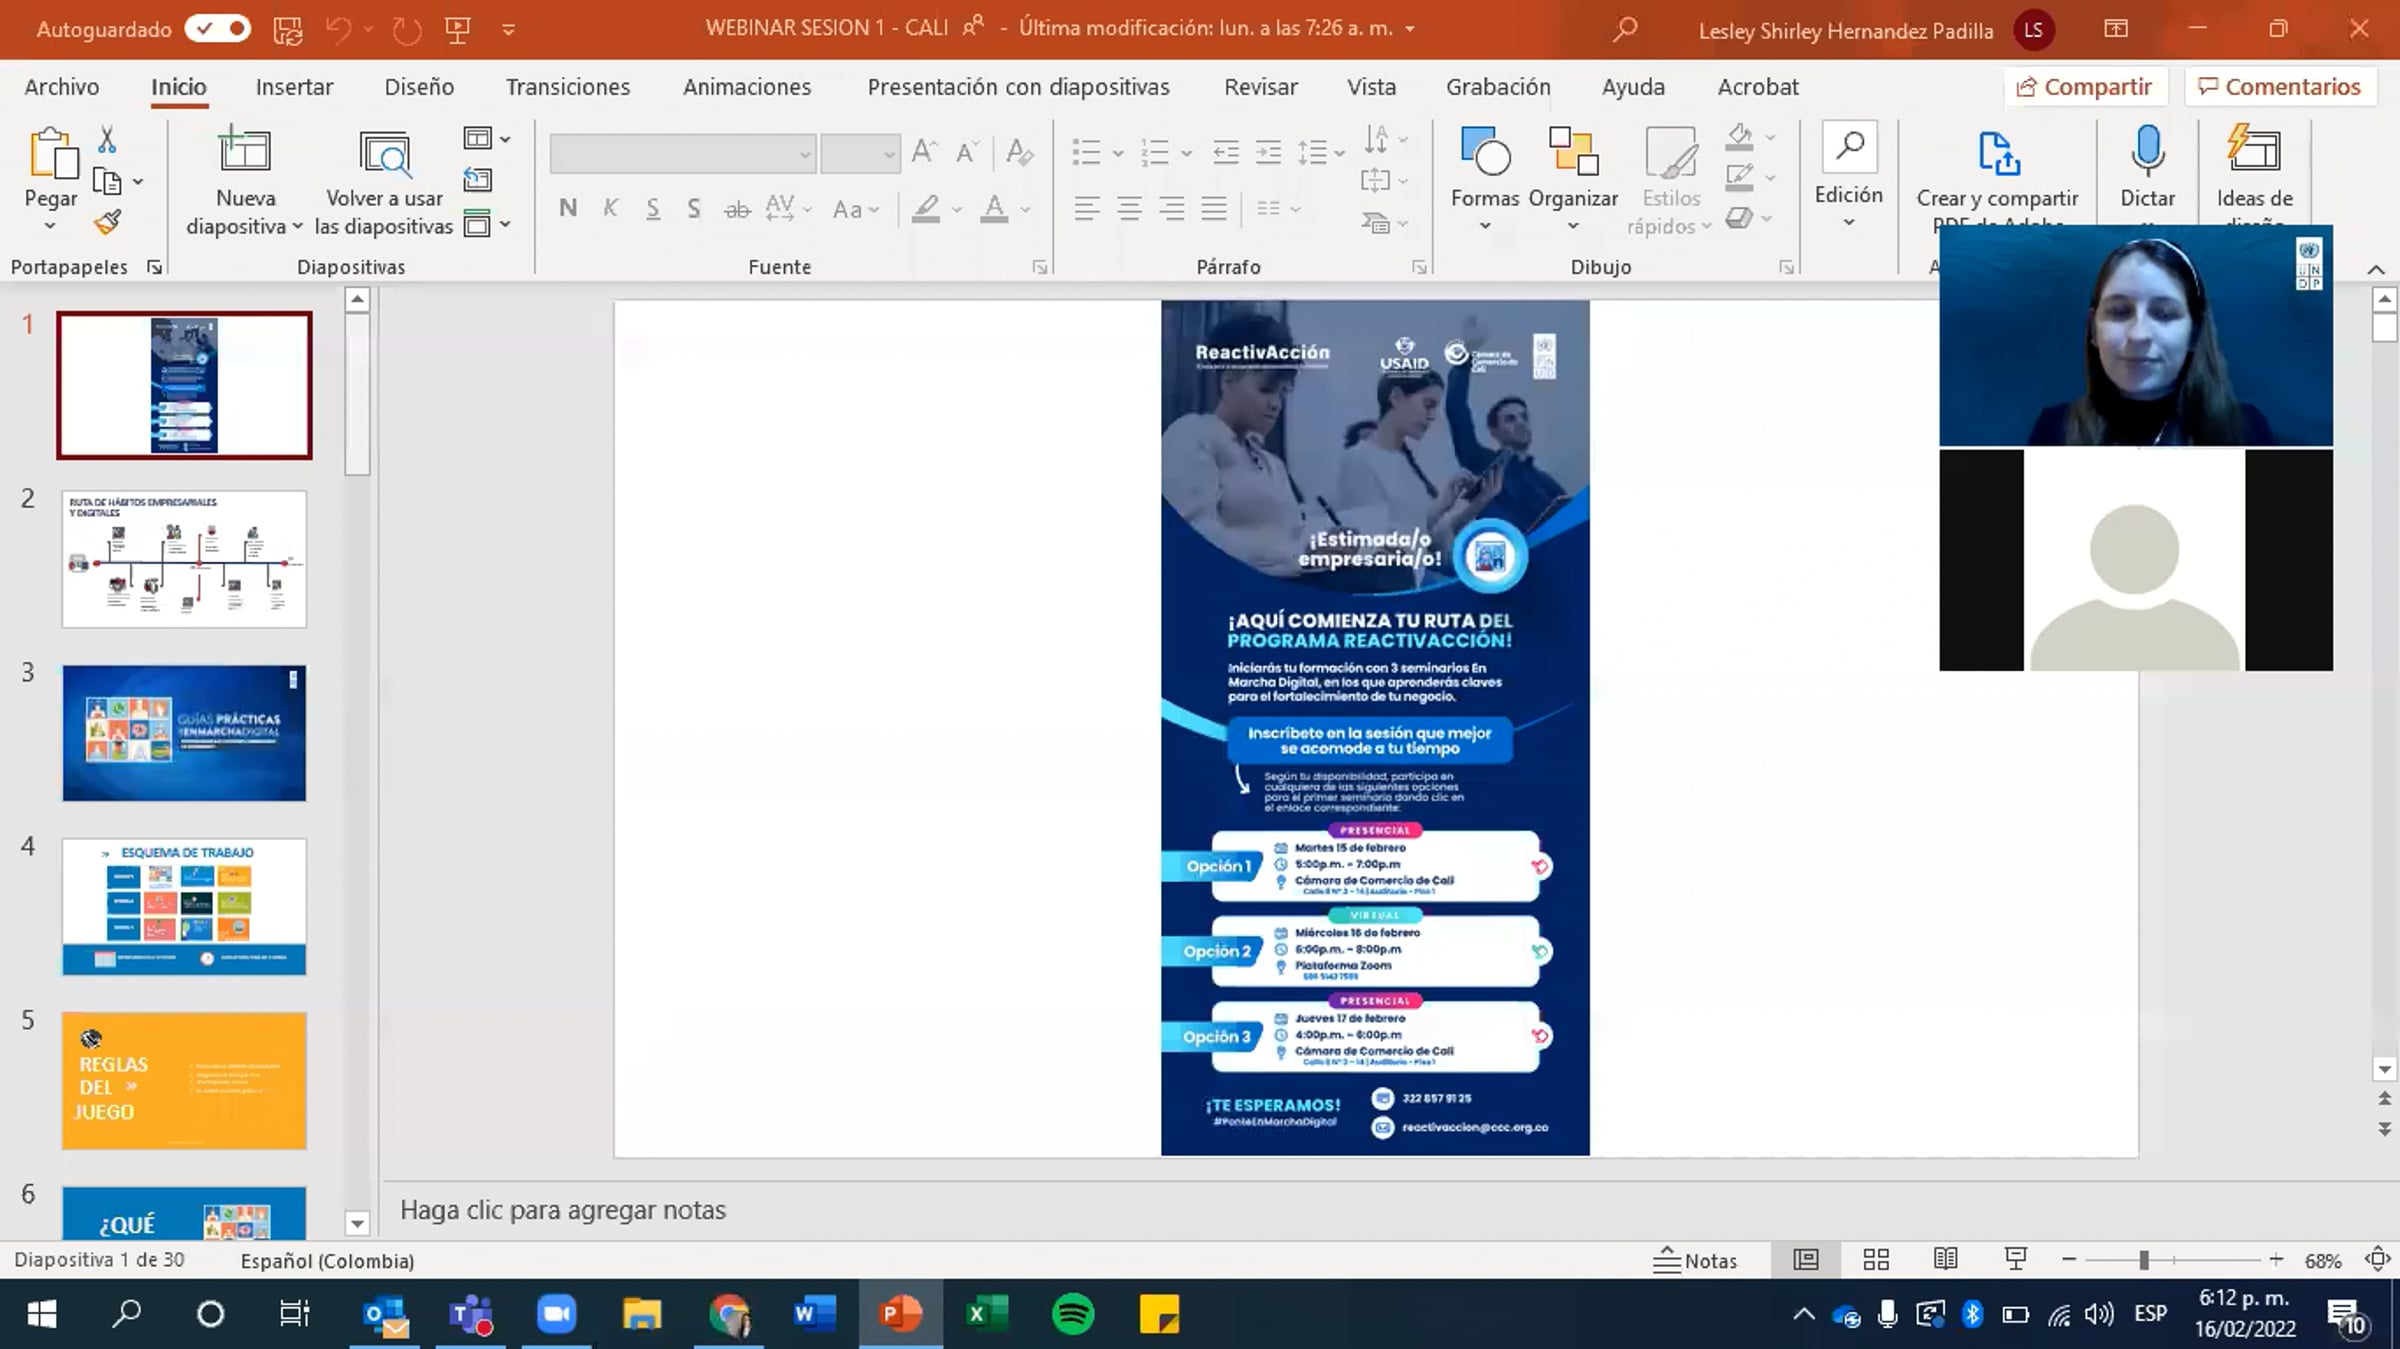The height and width of the screenshot is (1349, 2400).
Task: Toggle strikethrough formatting
Action: pos(737,208)
